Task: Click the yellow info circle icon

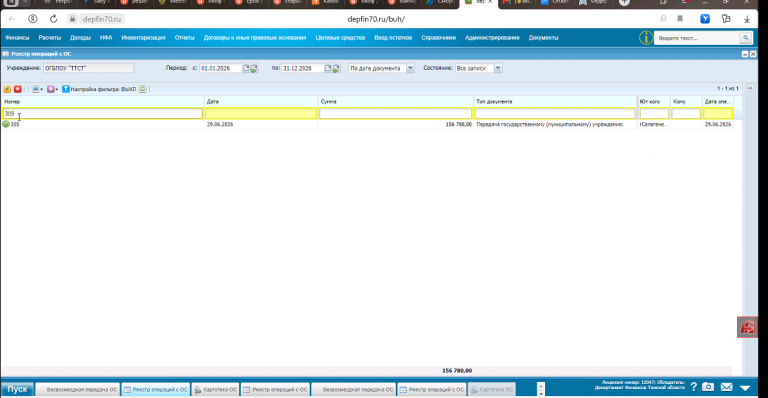Action: pos(646,38)
